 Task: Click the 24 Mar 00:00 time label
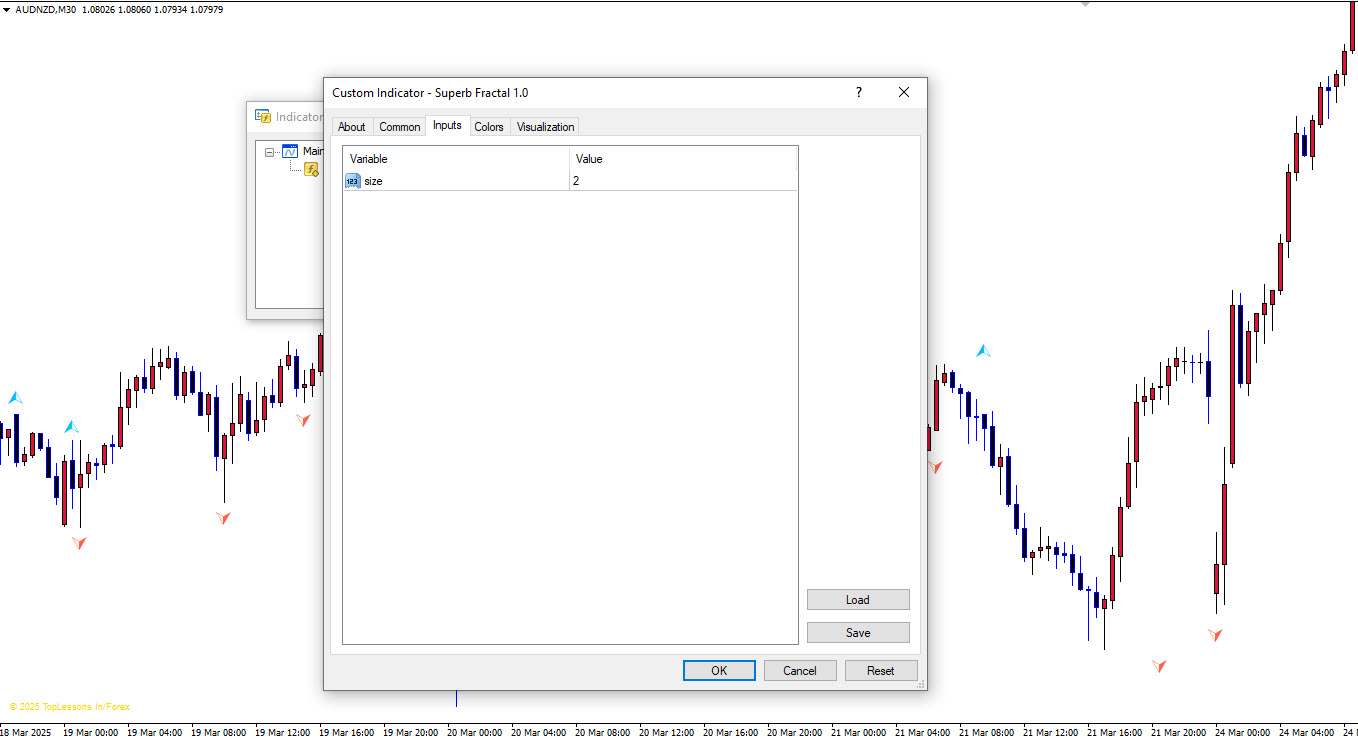[1244, 732]
